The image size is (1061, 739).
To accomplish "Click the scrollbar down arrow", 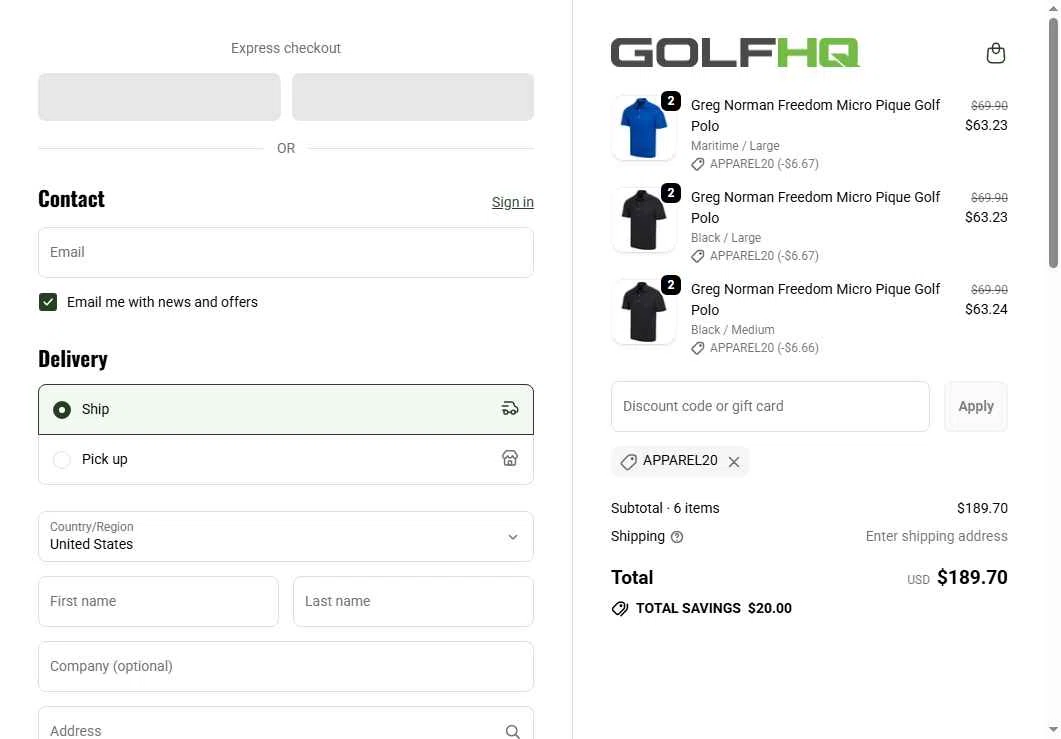I will [x=1054, y=730].
